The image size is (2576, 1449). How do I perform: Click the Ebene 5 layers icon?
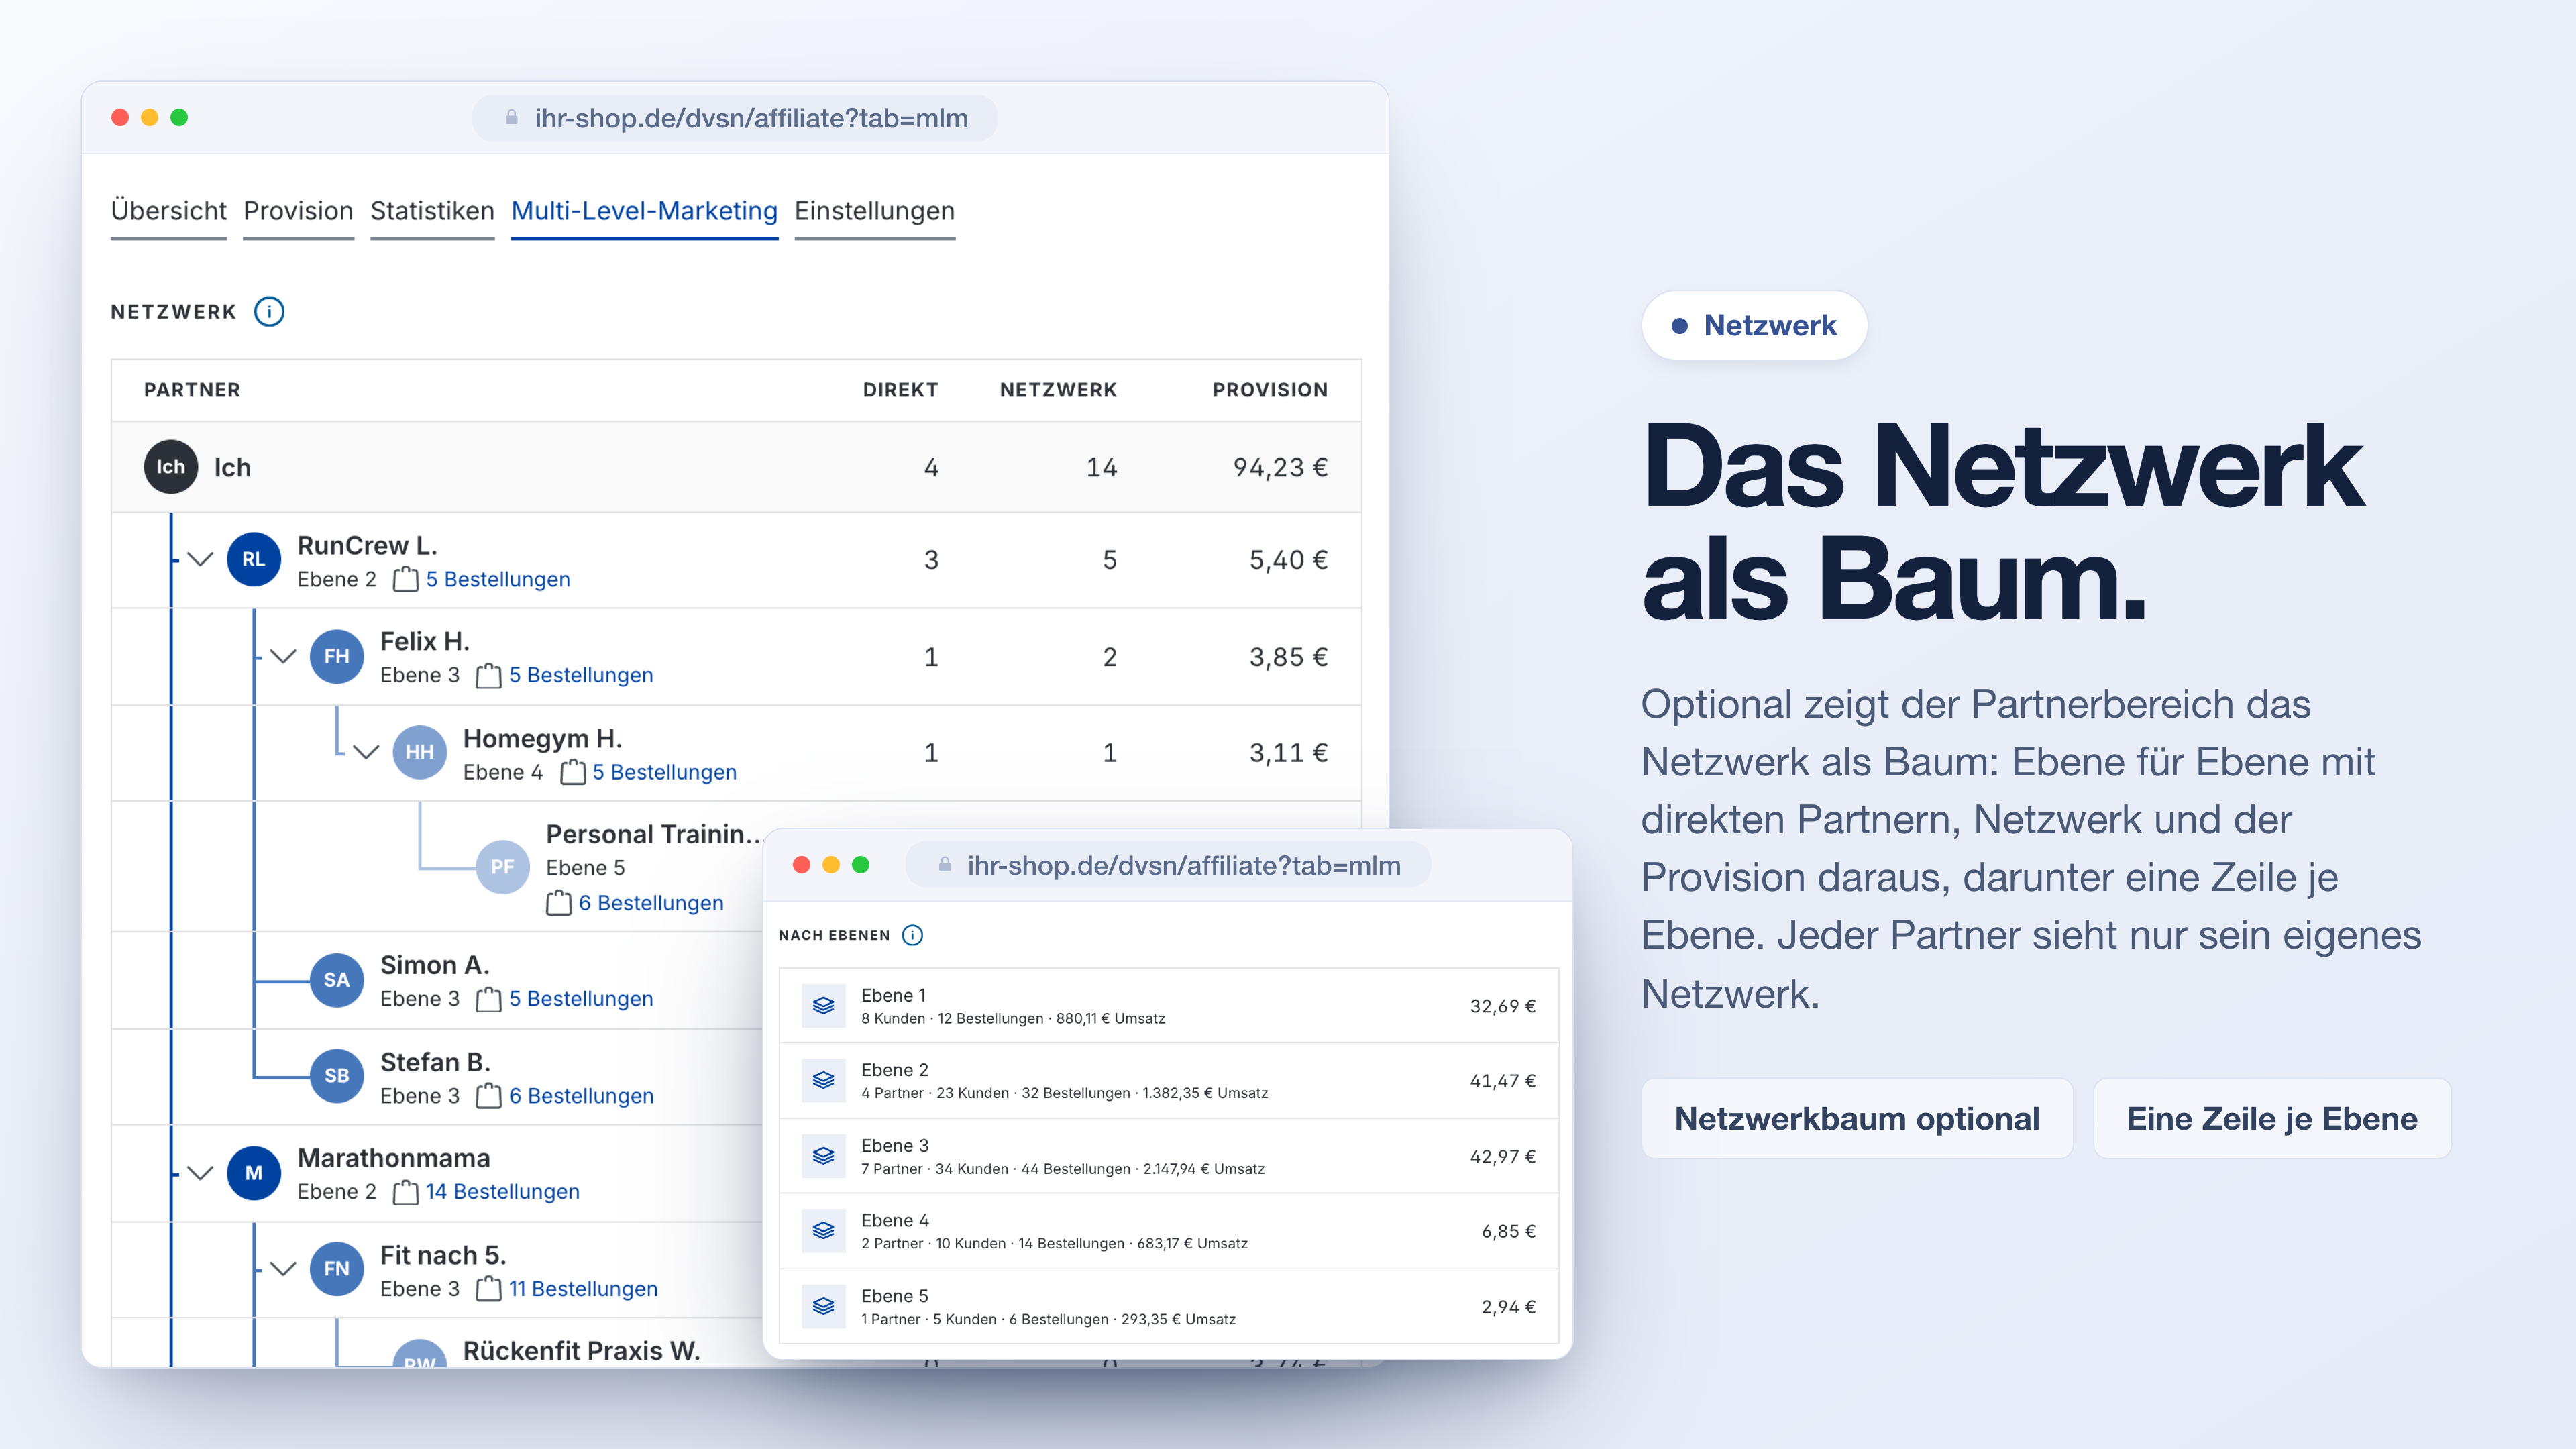pos(823,1306)
